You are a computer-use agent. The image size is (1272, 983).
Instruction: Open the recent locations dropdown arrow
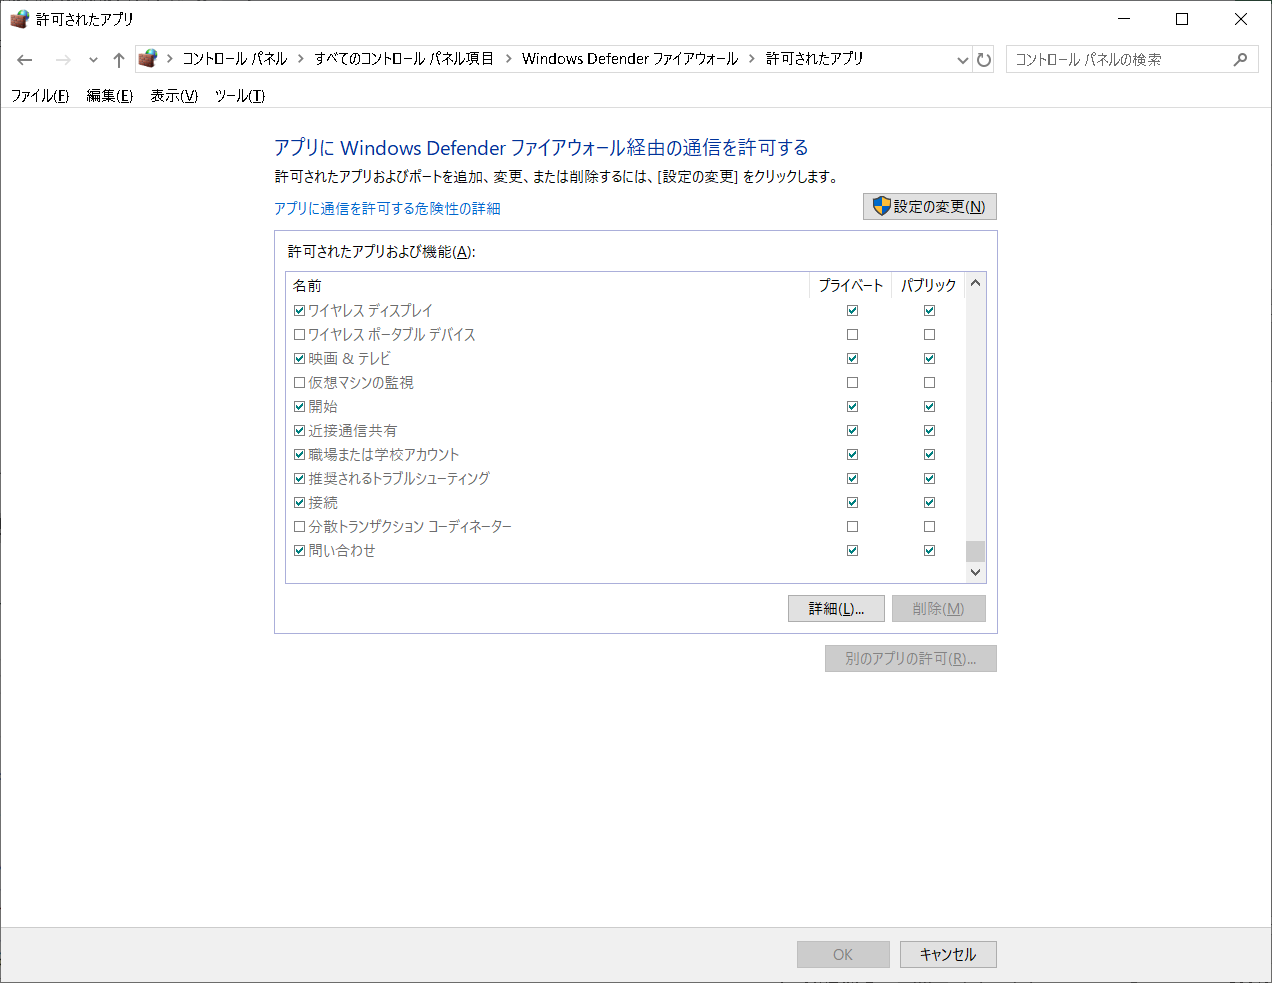[93, 60]
